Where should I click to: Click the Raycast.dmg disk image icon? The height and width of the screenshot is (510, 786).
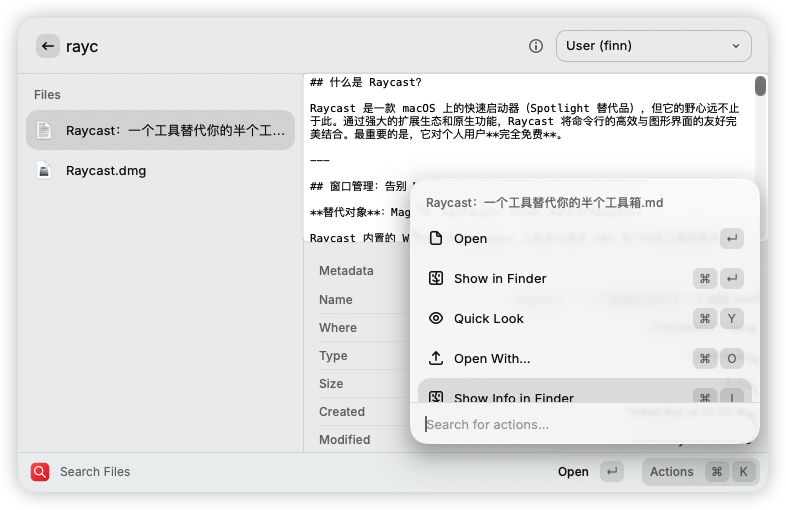[x=44, y=170]
